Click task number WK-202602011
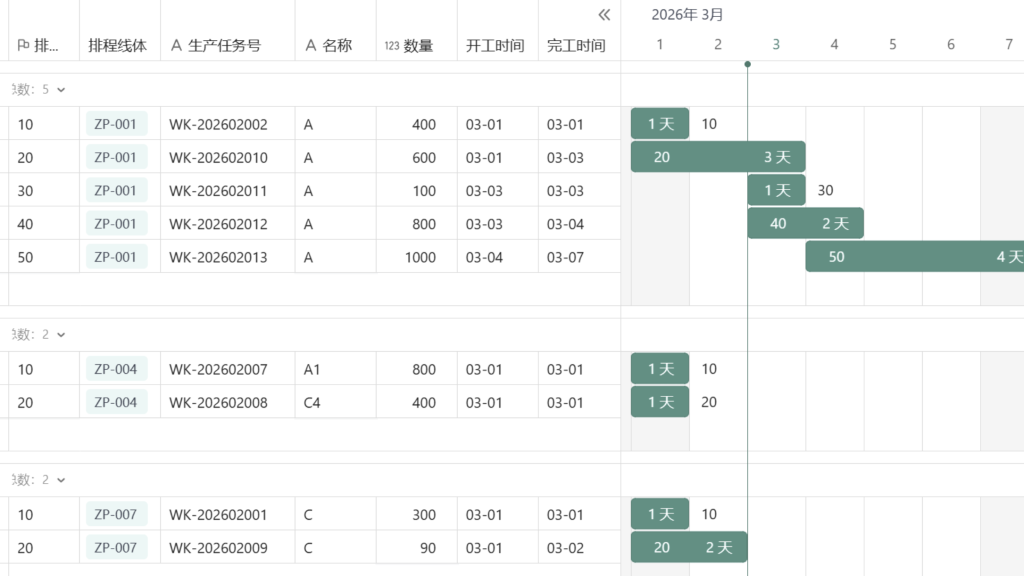The height and width of the screenshot is (576, 1024). [x=218, y=191]
